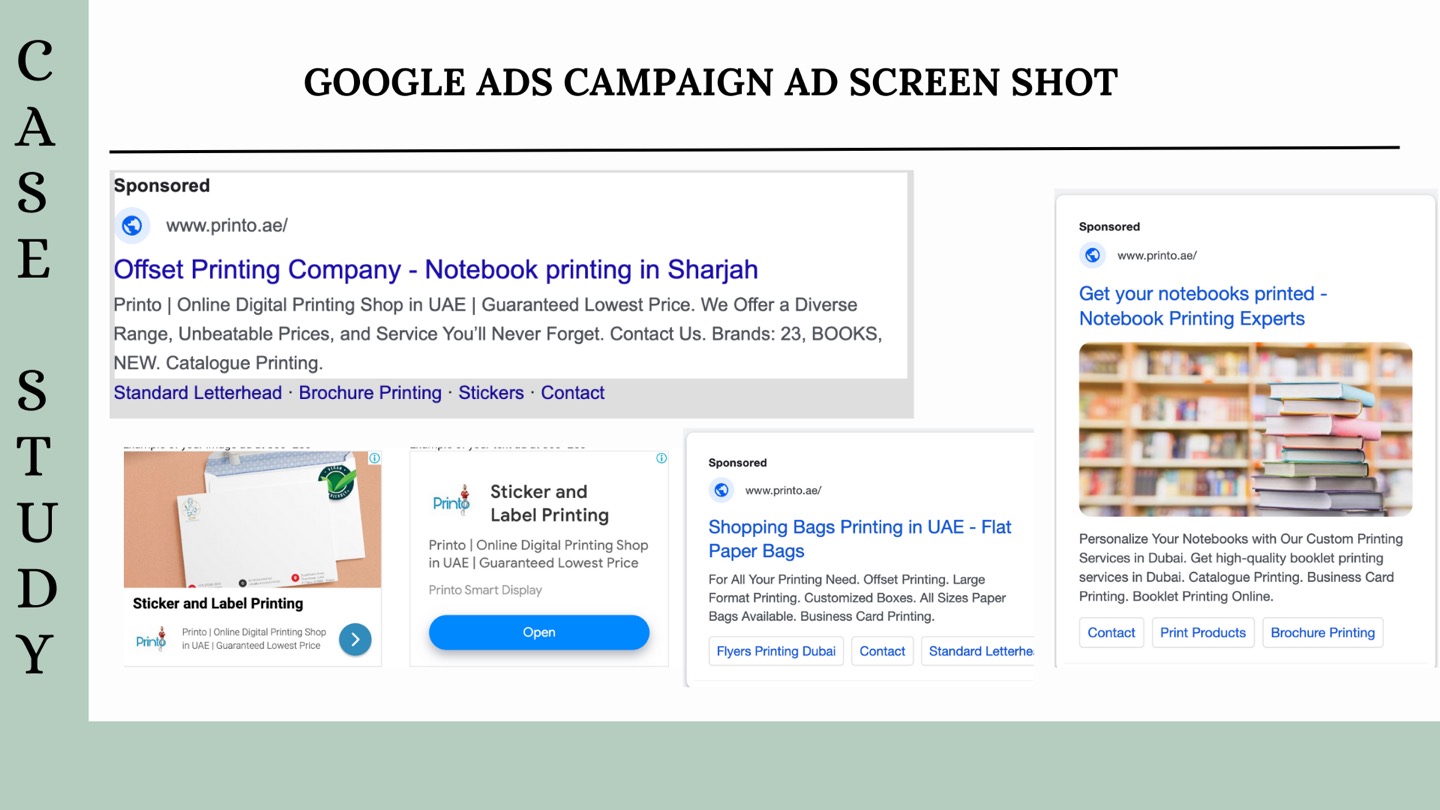The width and height of the screenshot is (1440, 810).
Task: Click the blue arrow button in the envelope image ad
Action: (355, 639)
